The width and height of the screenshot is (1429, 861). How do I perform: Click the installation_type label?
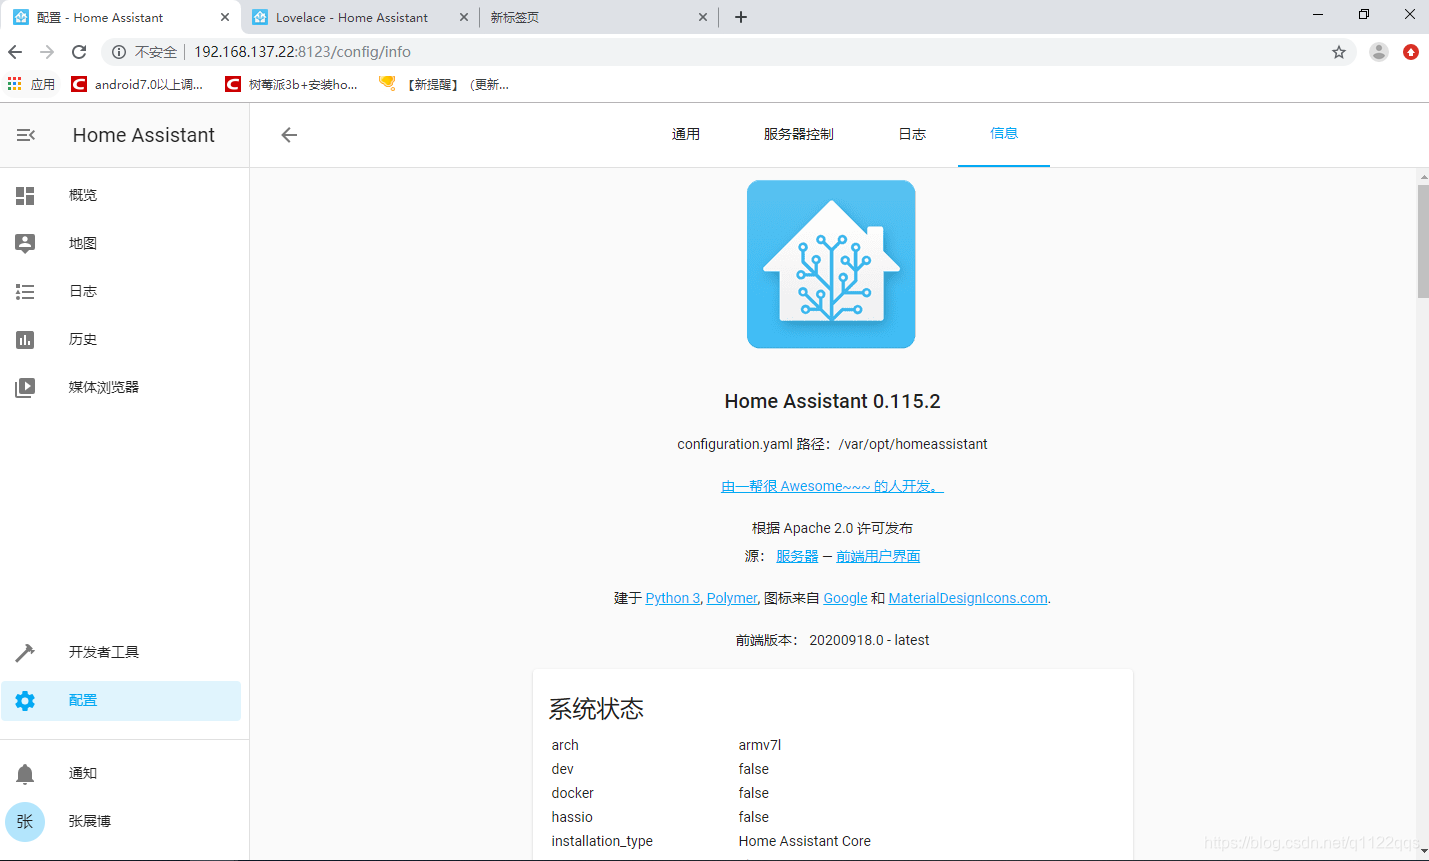point(602,841)
